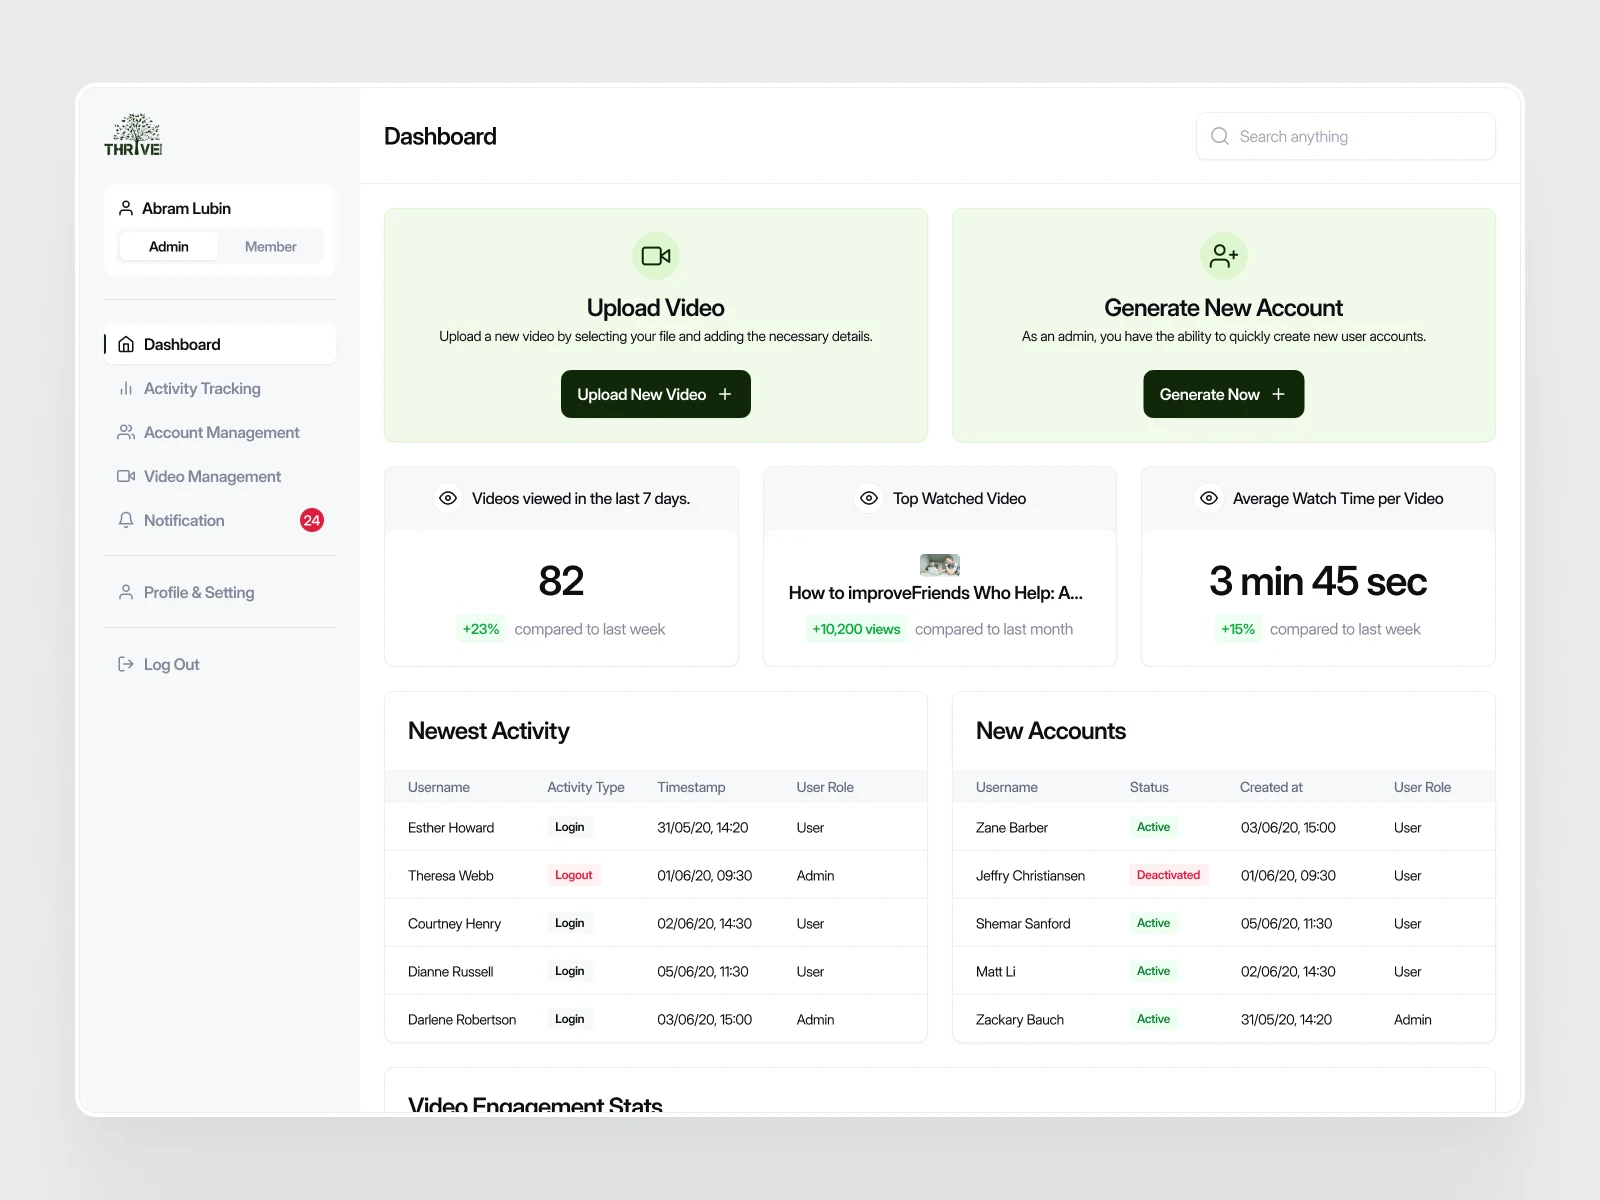
Task: Log Out of the dashboard
Action: click(x=220, y=664)
